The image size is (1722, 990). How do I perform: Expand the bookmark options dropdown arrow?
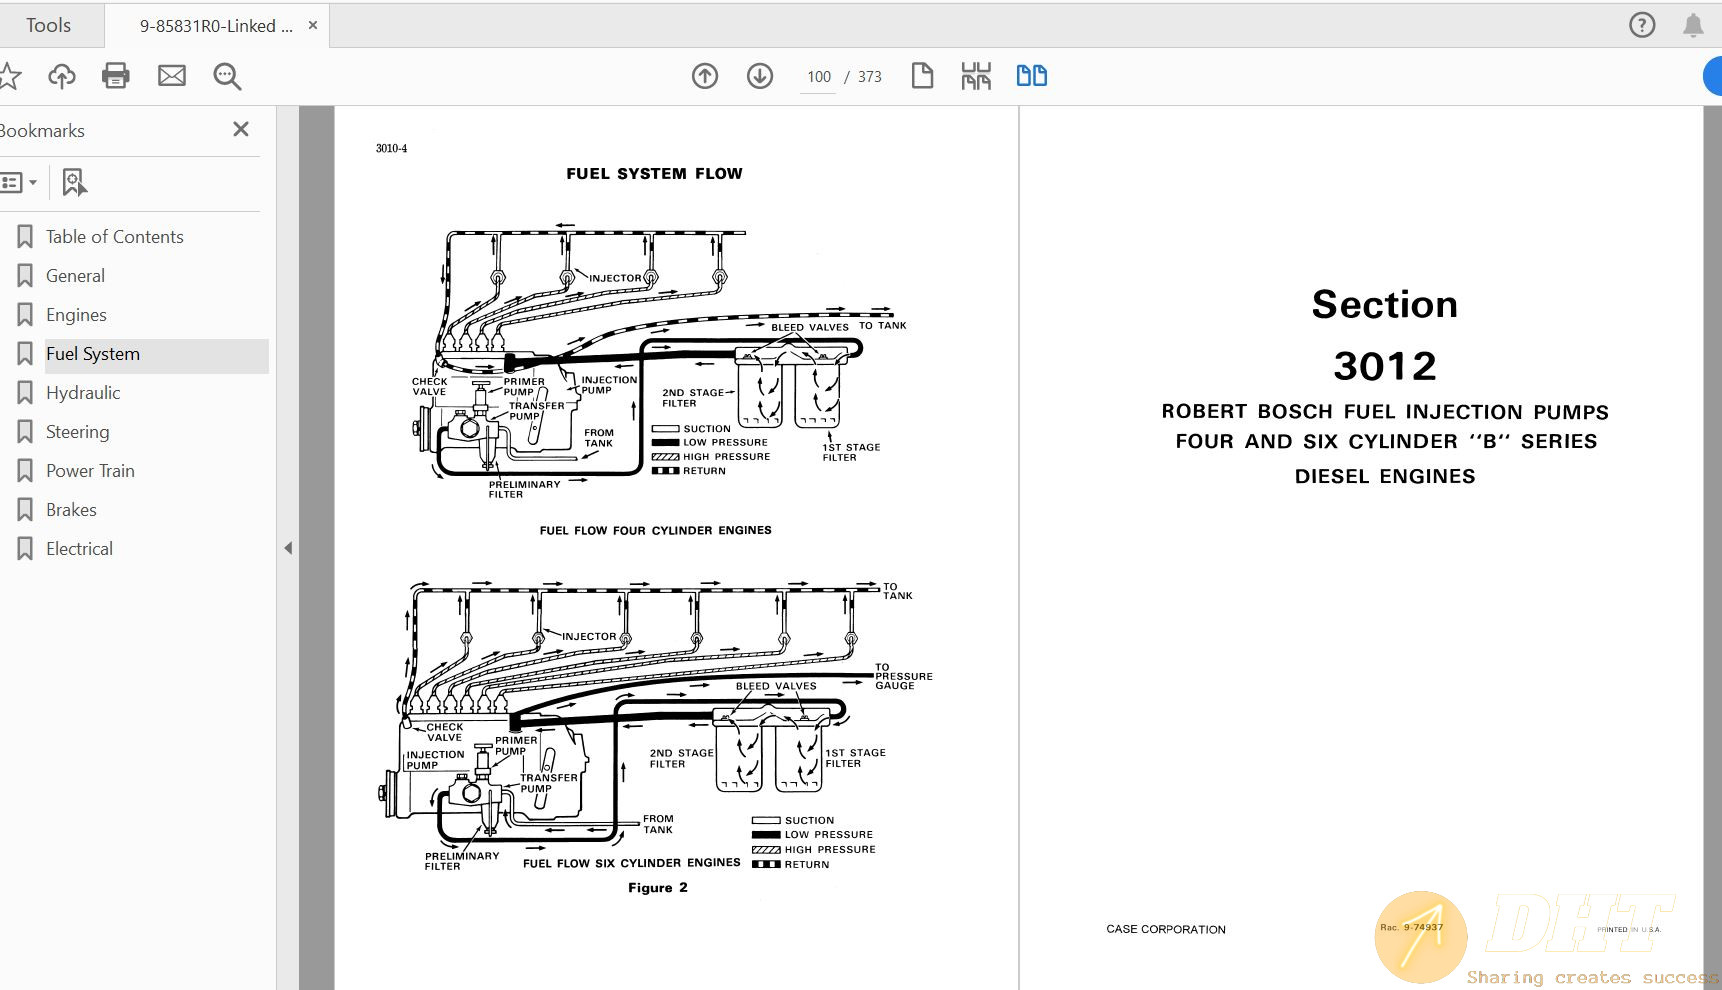34,182
